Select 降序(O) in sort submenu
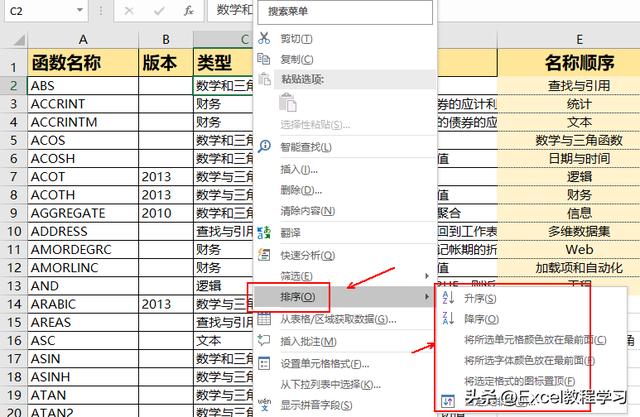The image size is (640, 417). point(481,319)
